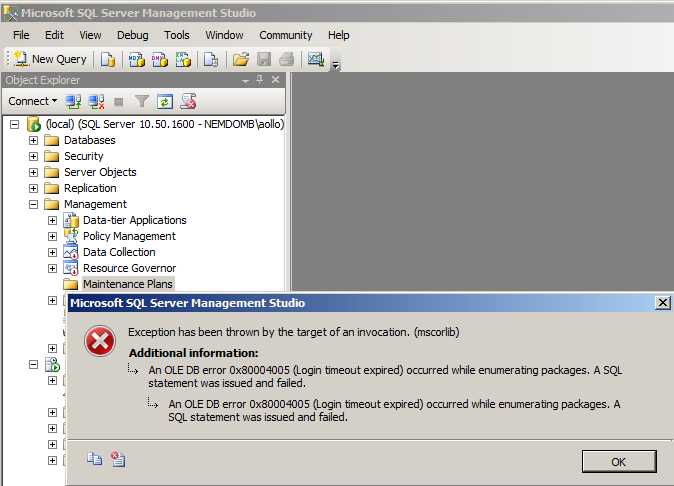Click the script-with-red-X icon in Object Explorer toolbar
The height and width of the screenshot is (486, 674).
tap(188, 101)
